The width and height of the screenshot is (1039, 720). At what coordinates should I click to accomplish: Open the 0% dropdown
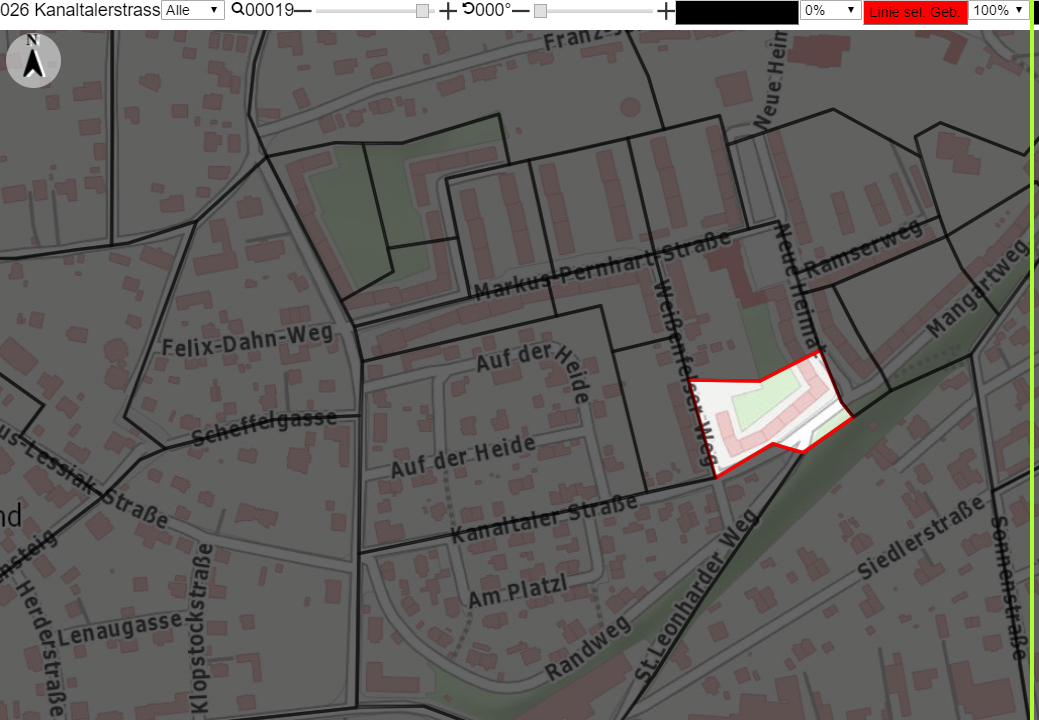click(830, 10)
